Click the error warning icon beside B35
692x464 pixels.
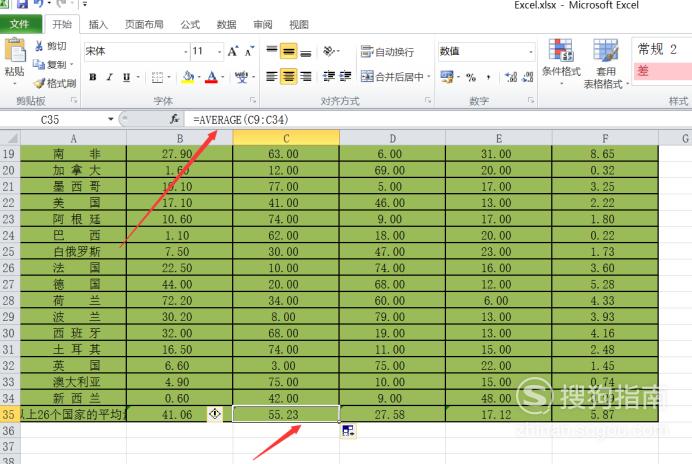[215, 414]
